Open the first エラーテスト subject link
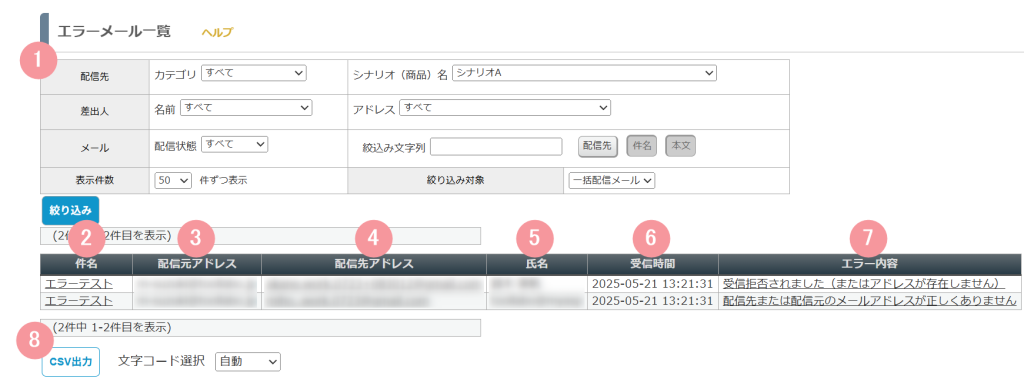Viewport: 1024px width, 386px height. pos(78,284)
